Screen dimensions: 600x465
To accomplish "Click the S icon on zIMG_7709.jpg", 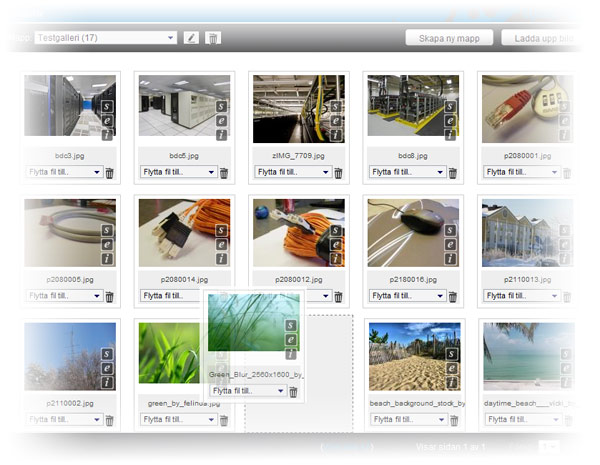I will point(336,106).
